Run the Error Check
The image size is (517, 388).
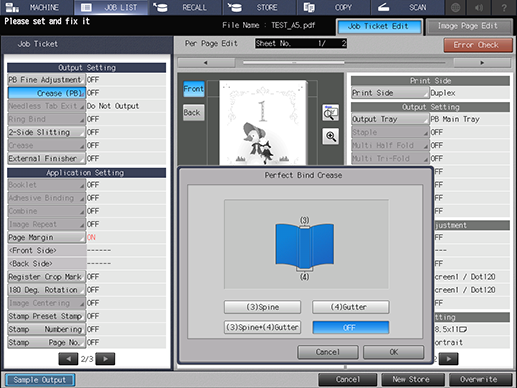tap(478, 45)
